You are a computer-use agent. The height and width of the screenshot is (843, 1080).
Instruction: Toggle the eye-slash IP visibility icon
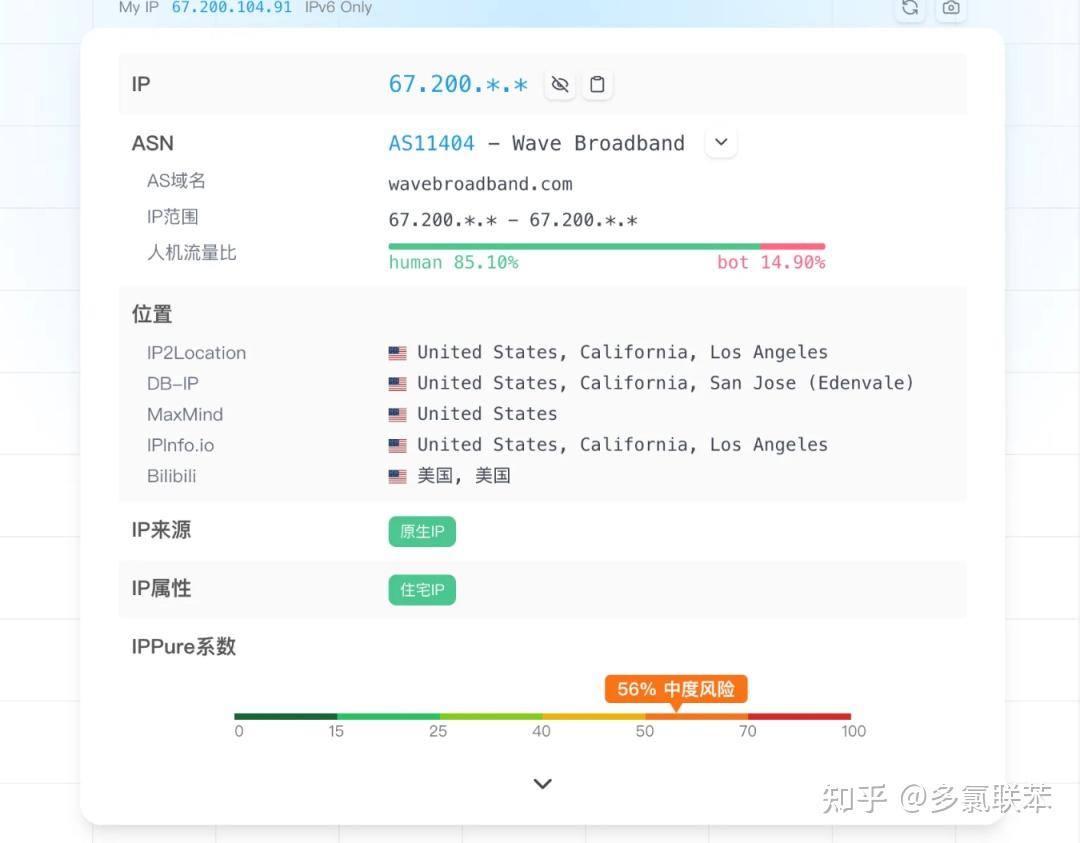click(560, 85)
